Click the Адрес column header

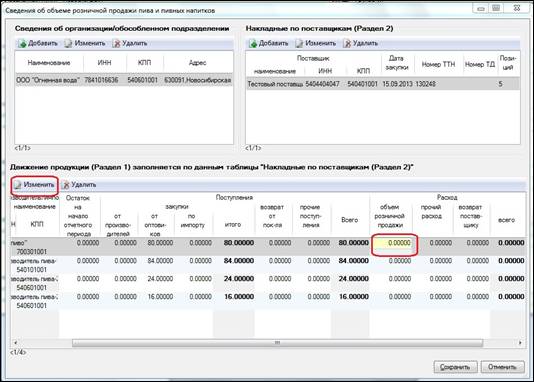point(198,63)
